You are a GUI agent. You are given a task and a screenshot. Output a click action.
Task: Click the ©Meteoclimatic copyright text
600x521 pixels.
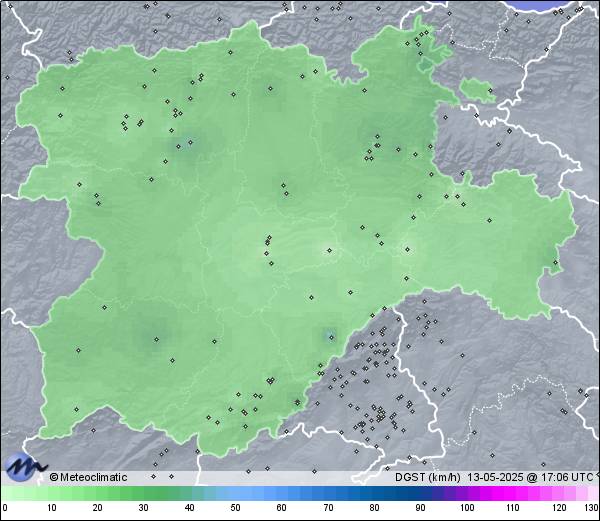pyautogui.click(x=88, y=477)
